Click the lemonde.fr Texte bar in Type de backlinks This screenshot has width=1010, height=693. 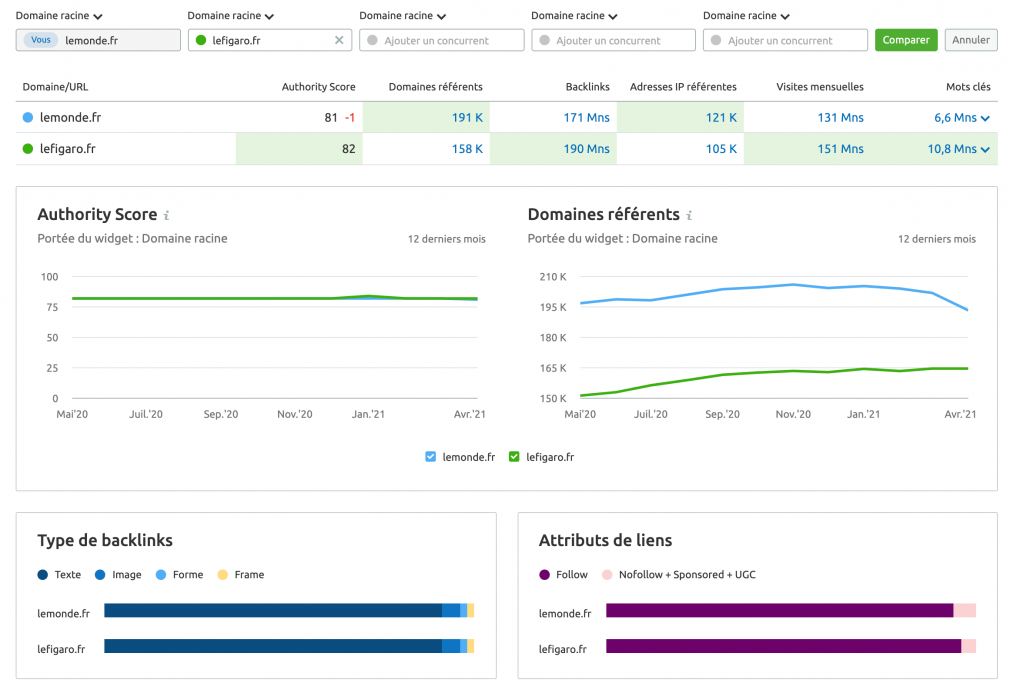tap(273, 611)
